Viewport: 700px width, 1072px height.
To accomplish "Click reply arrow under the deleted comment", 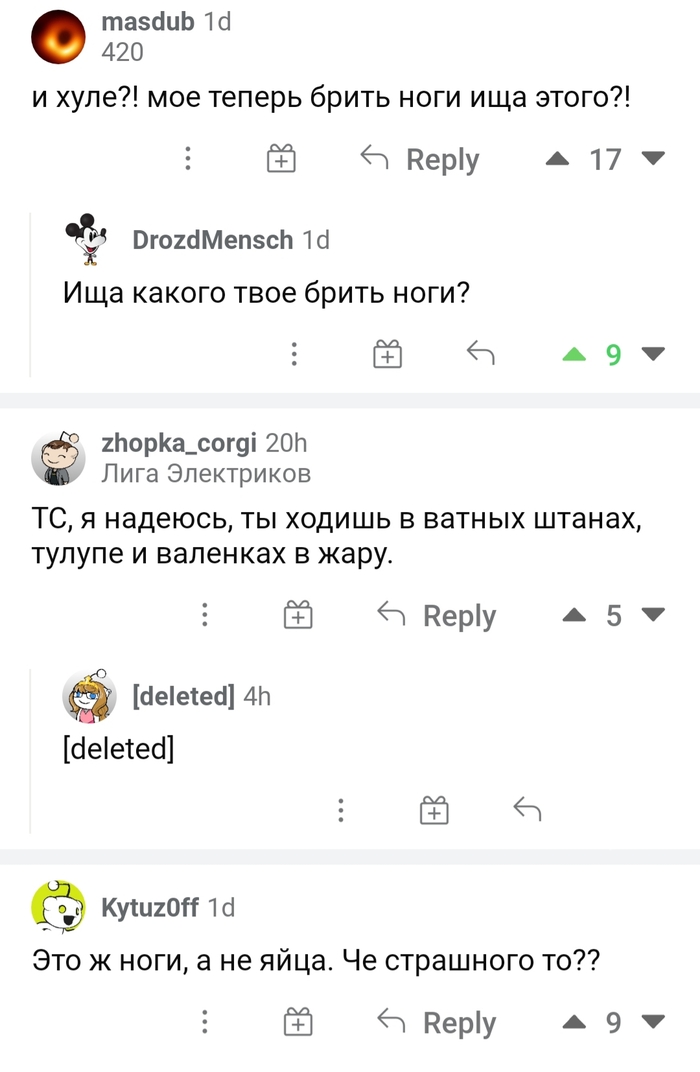I will tap(527, 810).
